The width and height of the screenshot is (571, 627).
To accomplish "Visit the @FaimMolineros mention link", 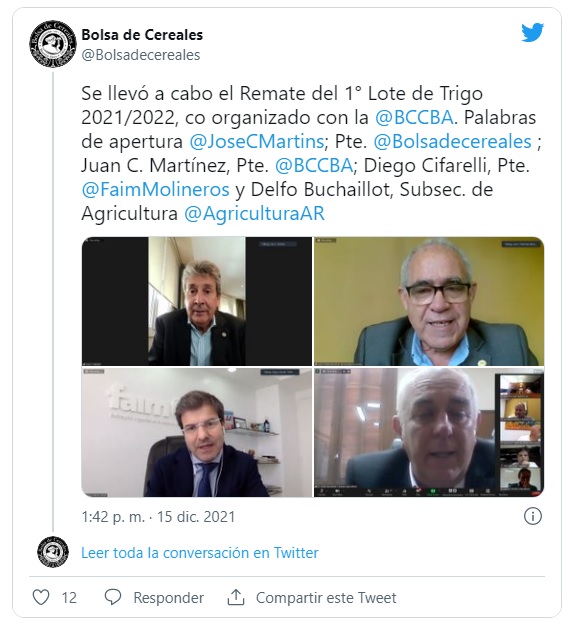I will (x=156, y=190).
